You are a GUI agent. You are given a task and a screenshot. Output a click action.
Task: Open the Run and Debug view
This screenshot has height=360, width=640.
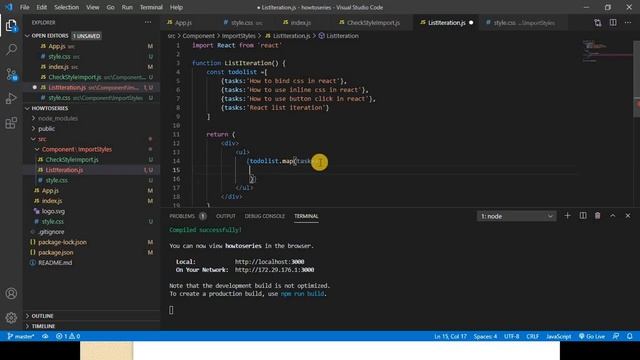11,98
